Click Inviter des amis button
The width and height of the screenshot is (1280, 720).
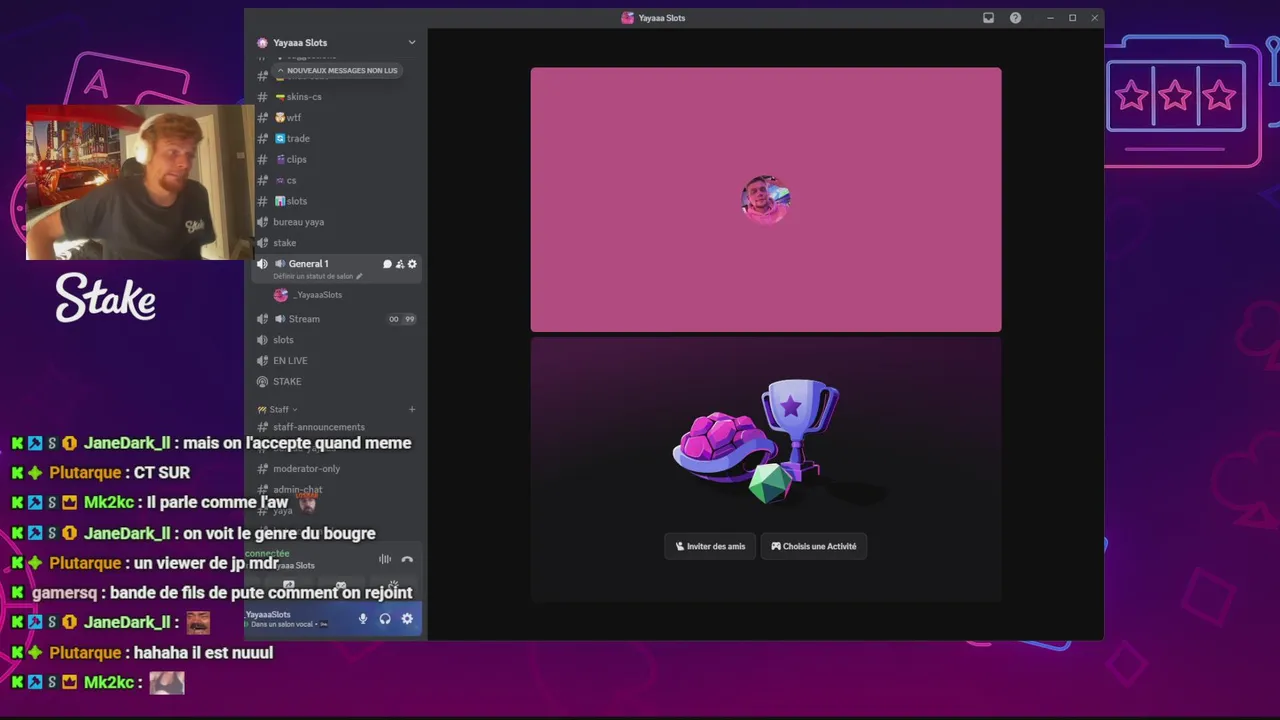click(x=710, y=546)
